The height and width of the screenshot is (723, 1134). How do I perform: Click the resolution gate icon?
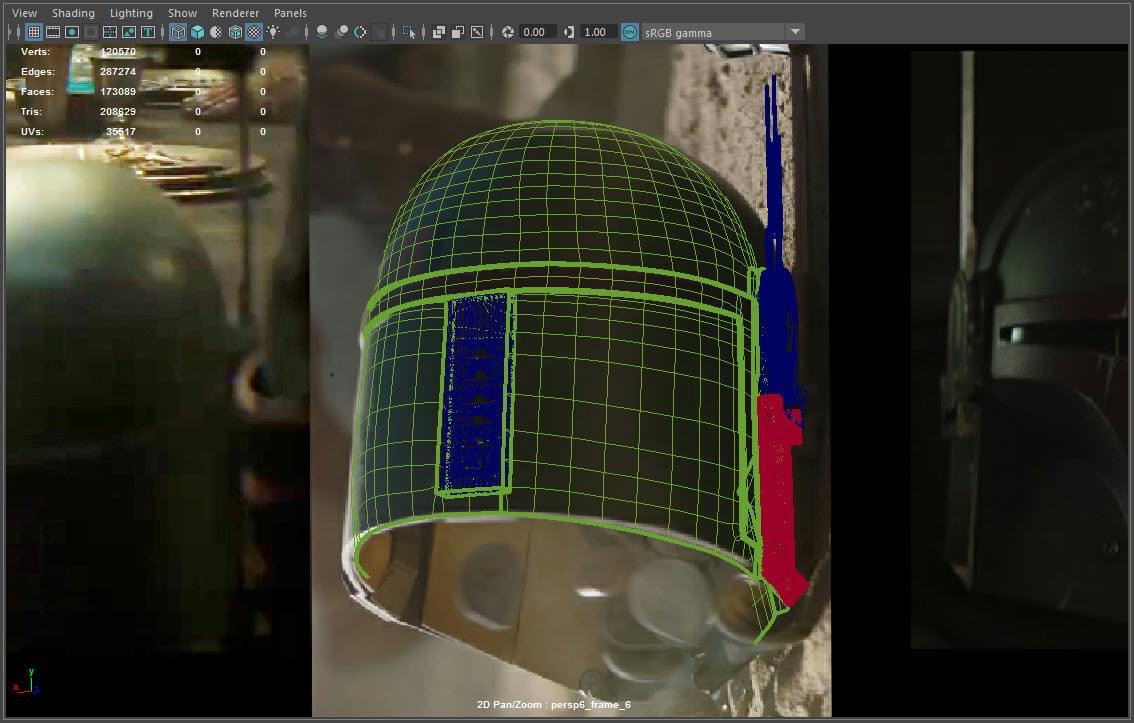(72, 32)
